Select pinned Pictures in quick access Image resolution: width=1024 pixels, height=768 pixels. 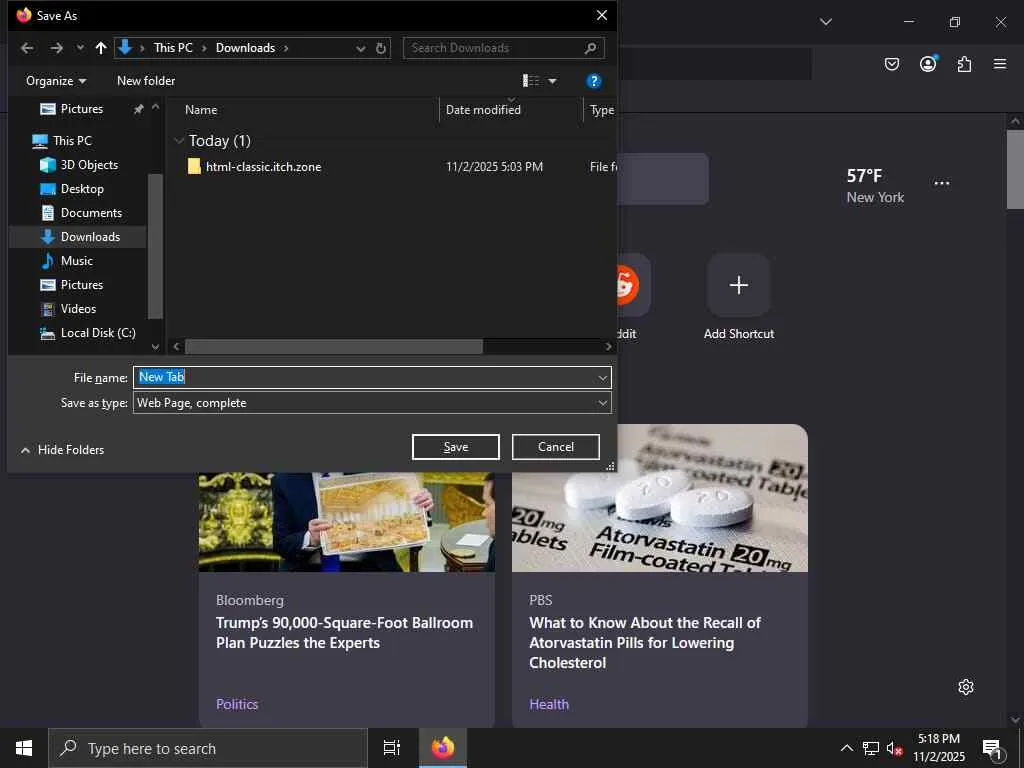coord(81,109)
